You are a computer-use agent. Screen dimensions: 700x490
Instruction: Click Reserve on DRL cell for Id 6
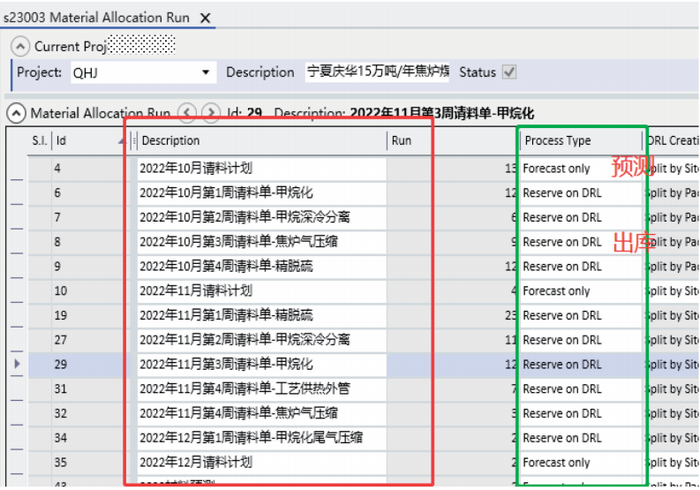578,193
